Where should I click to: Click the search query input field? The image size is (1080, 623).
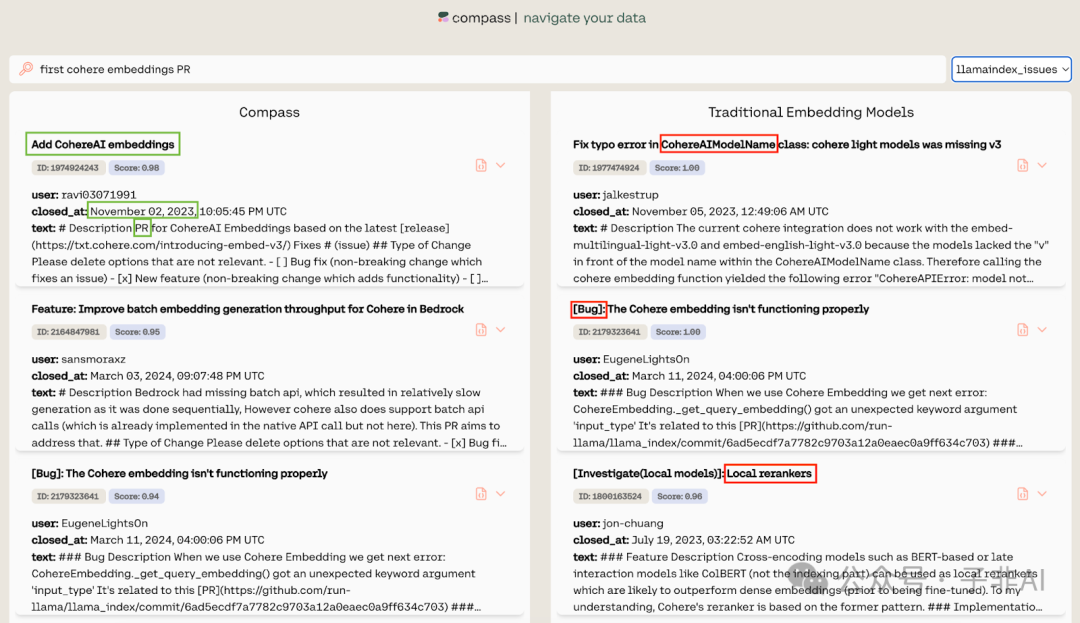click(x=477, y=69)
